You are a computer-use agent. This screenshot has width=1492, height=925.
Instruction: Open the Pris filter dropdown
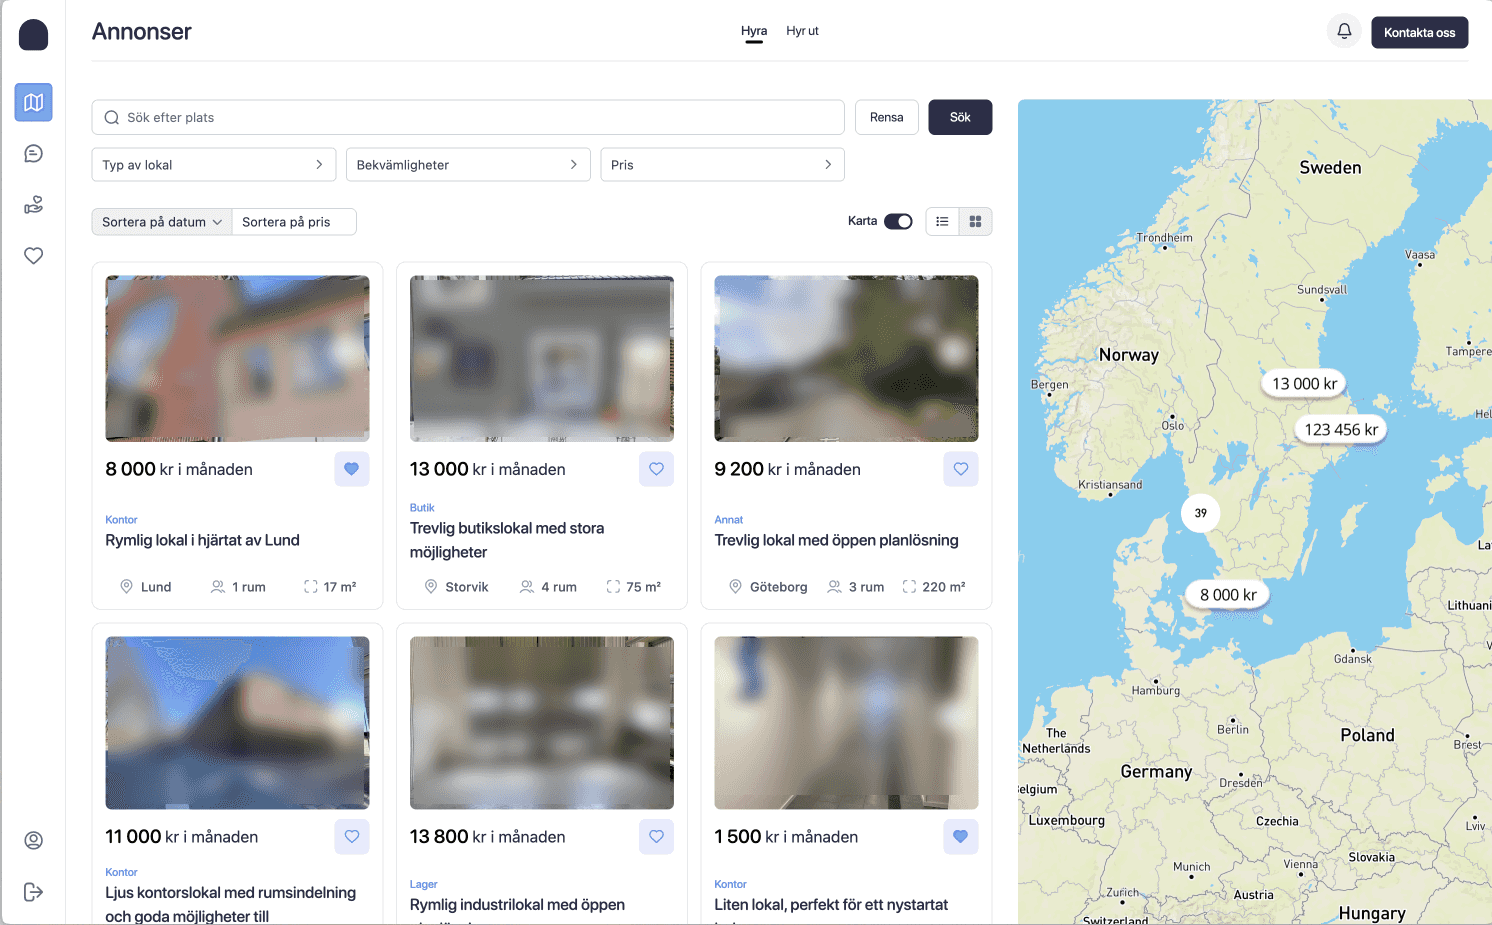point(721,165)
